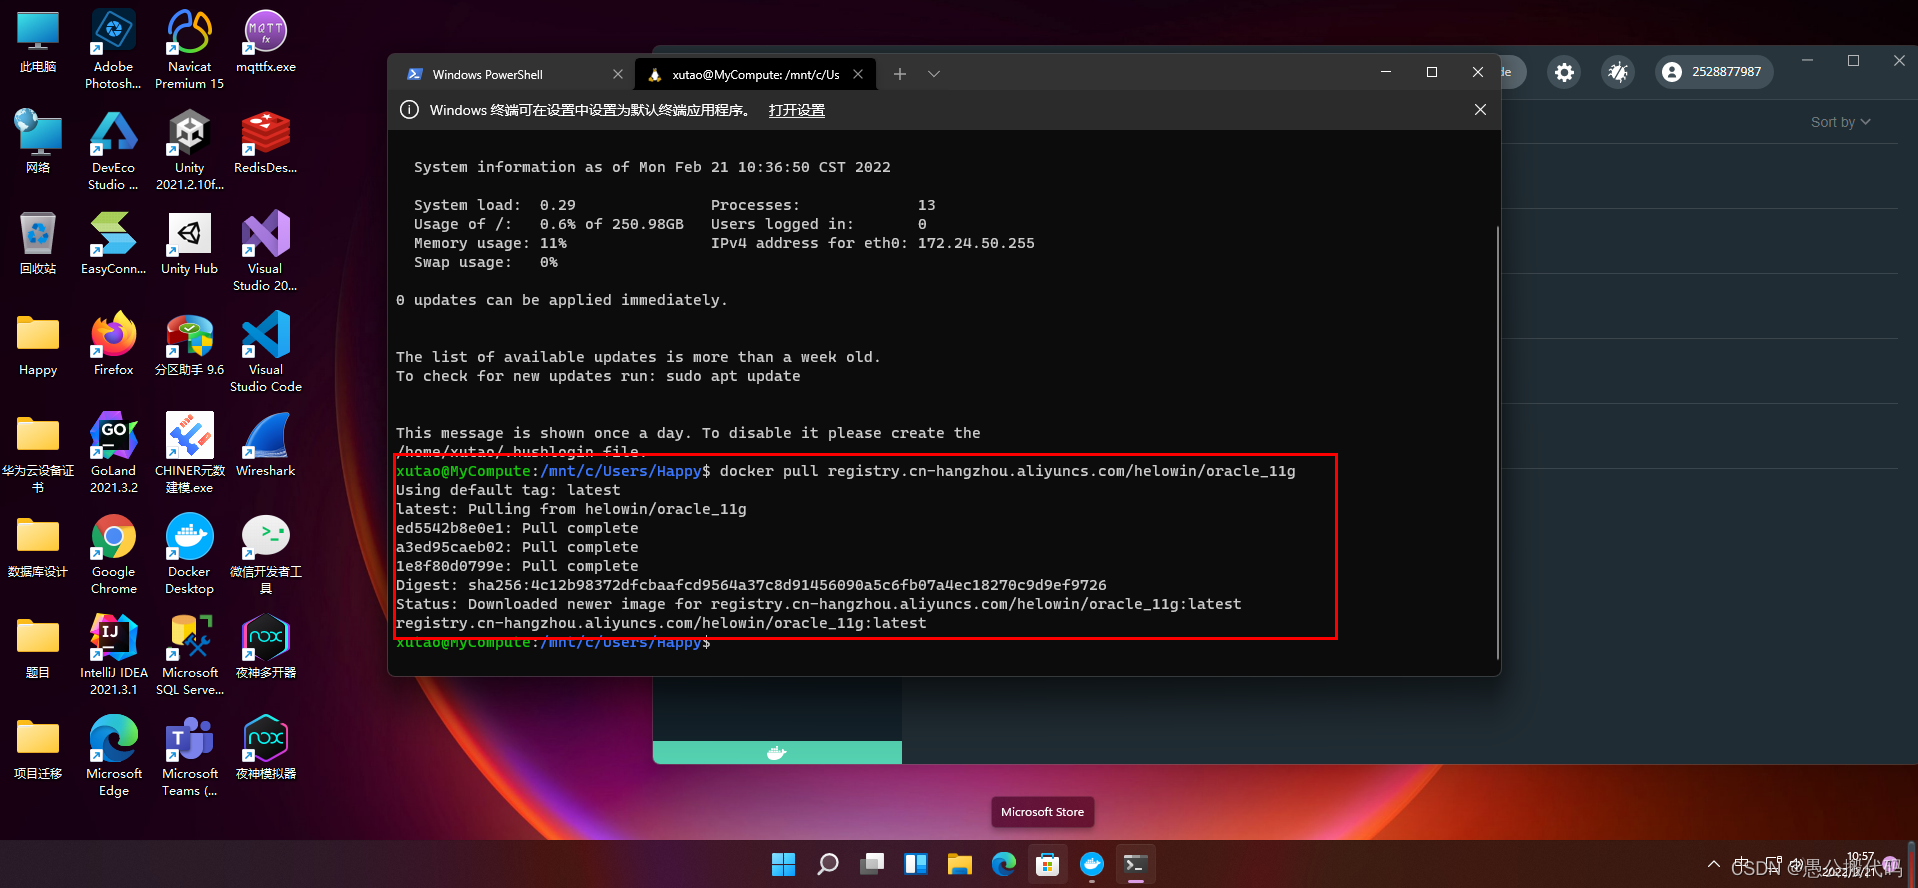
Task: Dismiss the default terminal info banner
Action: (1480, 110)
